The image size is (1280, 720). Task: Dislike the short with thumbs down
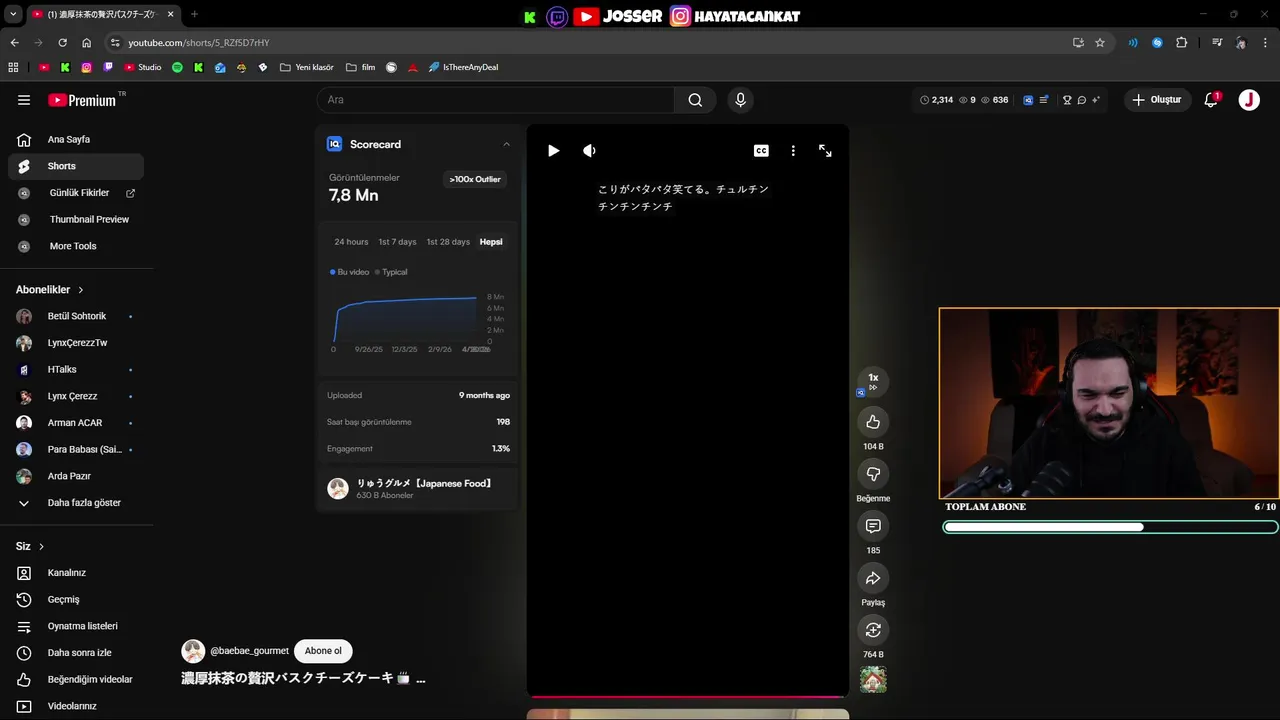[x=873, y=474]
